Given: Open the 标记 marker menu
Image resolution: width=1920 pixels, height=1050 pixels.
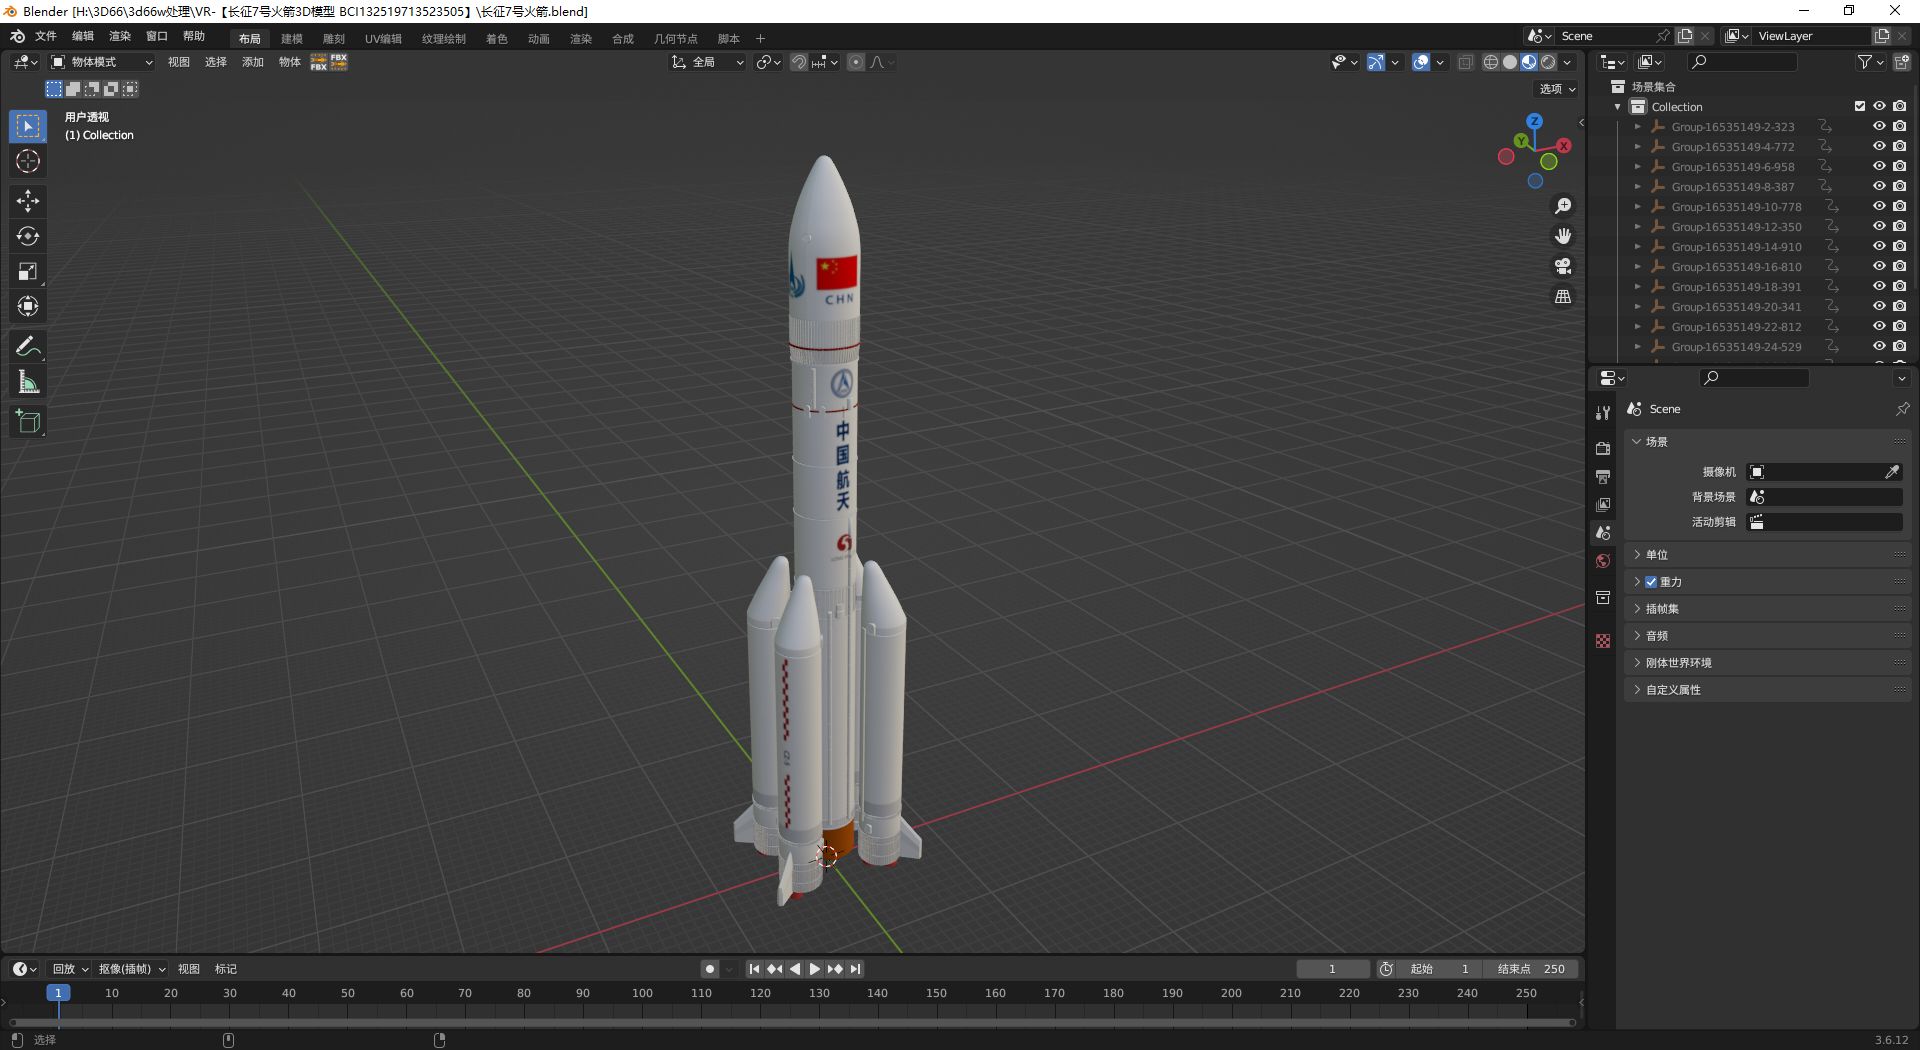Looking at the screenshot, I should click(226, 969).
